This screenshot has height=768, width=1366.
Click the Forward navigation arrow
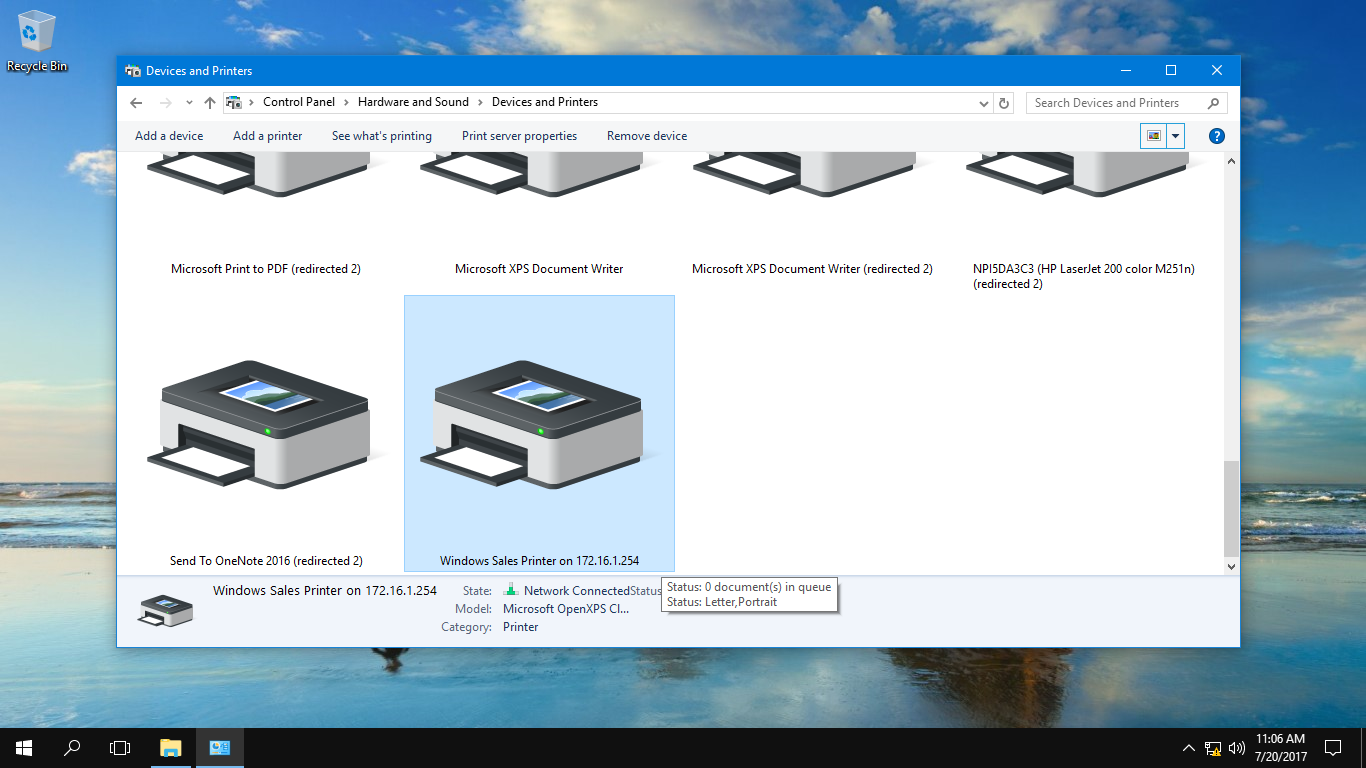tap(165, 102)
